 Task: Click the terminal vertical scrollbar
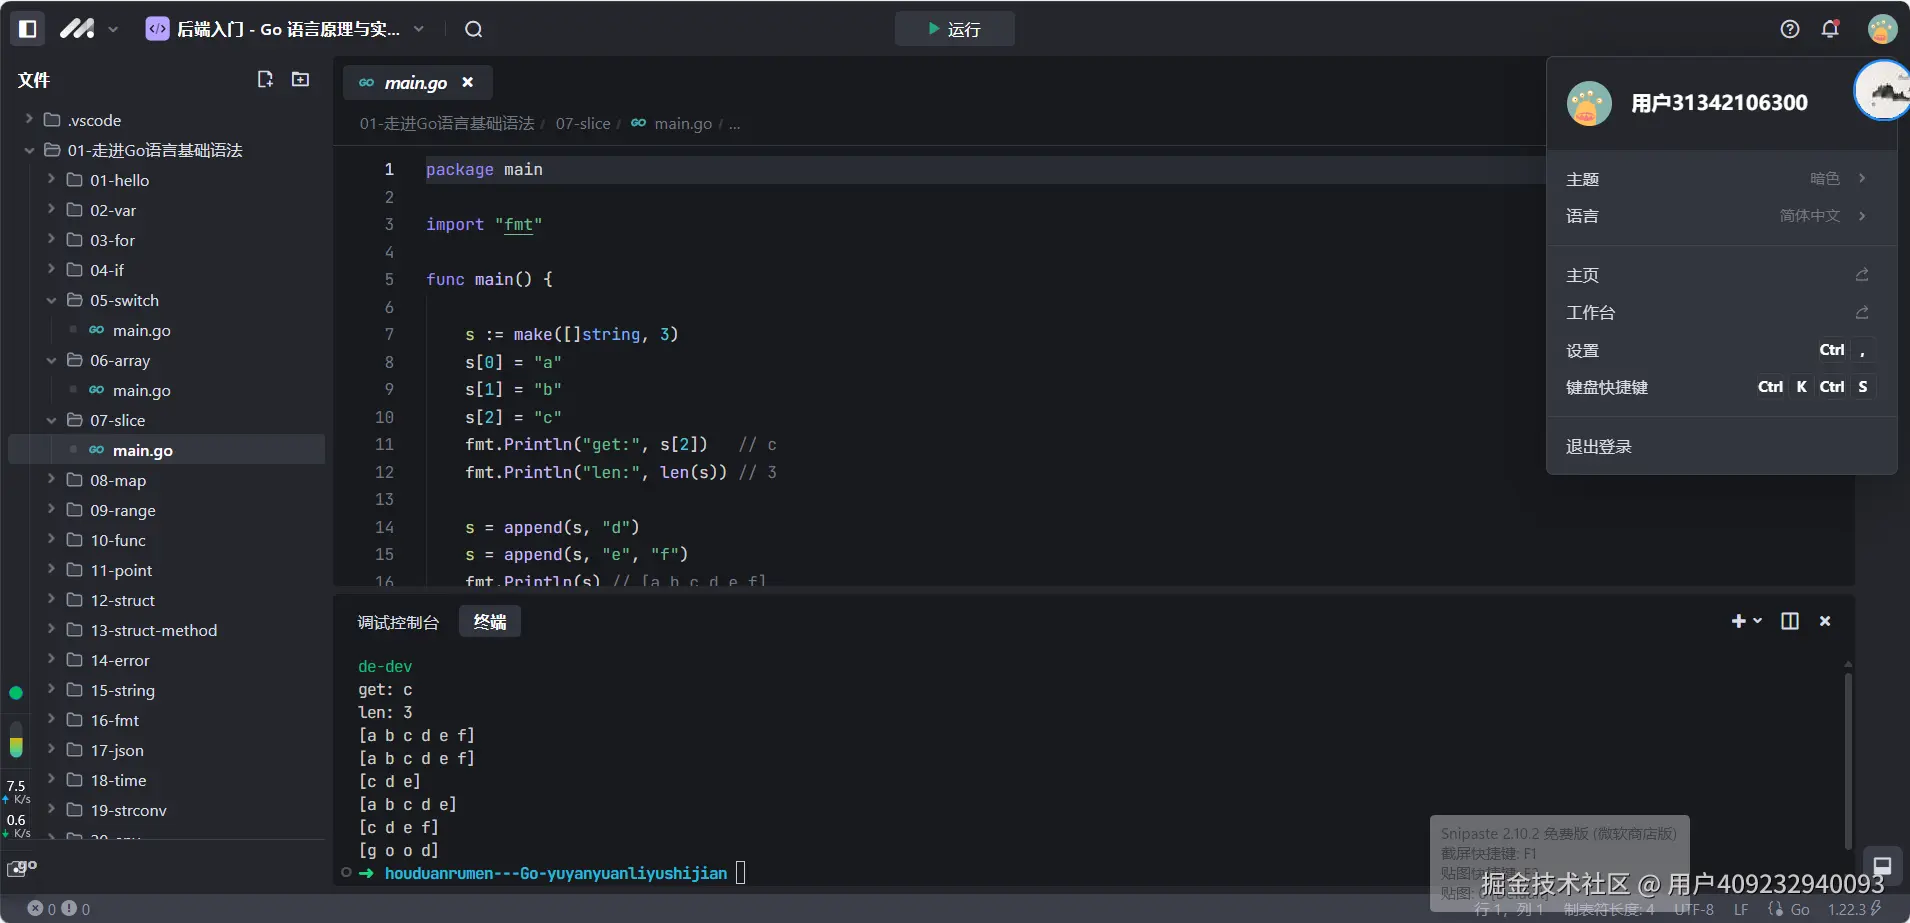click(x=1847, y=760)
